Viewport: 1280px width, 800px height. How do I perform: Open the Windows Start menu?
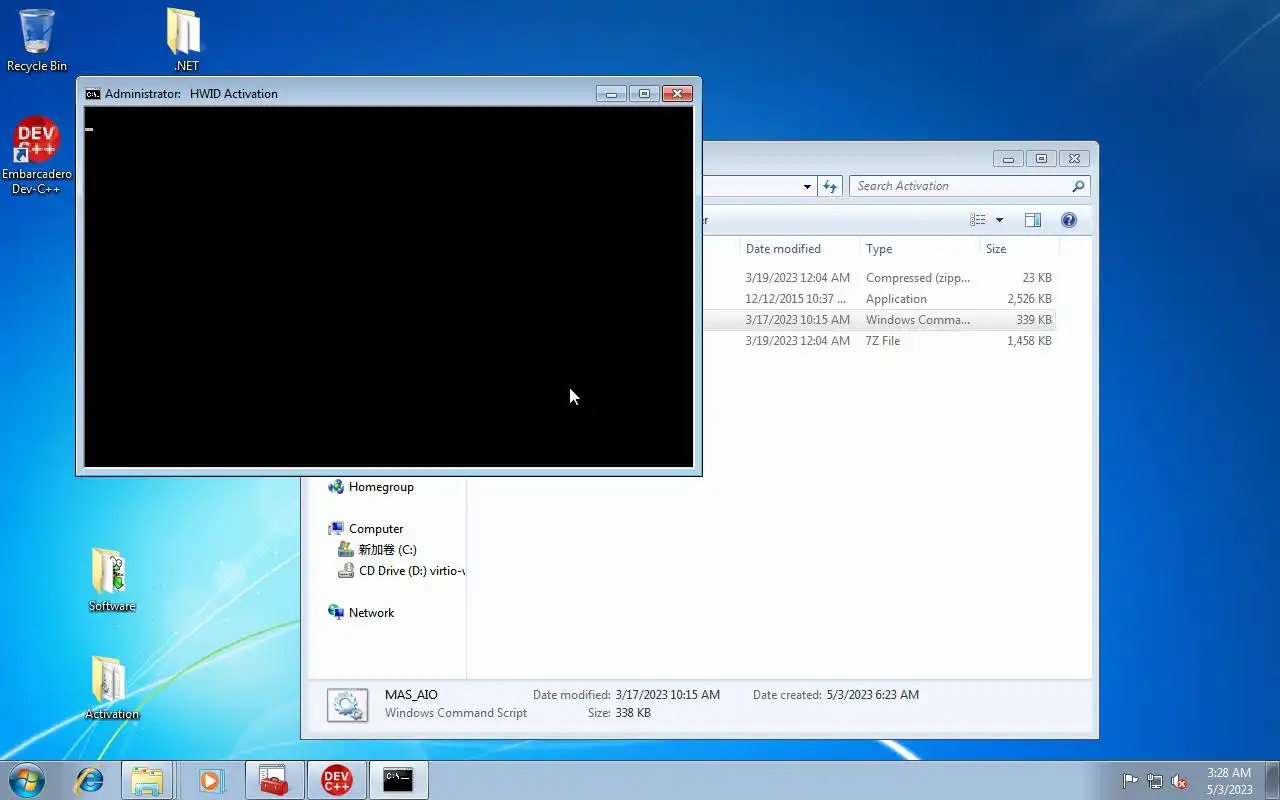coord(26,780)
